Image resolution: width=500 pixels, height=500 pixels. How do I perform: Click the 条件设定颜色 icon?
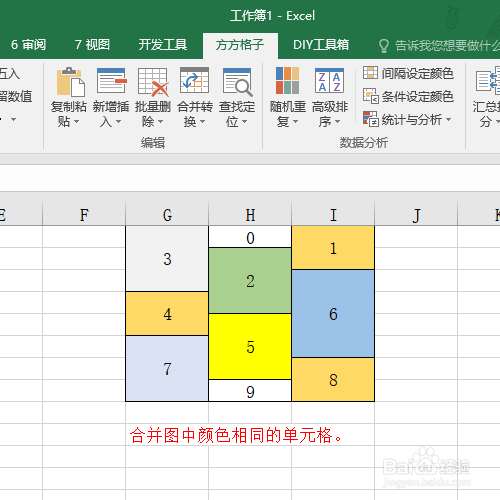371,96
